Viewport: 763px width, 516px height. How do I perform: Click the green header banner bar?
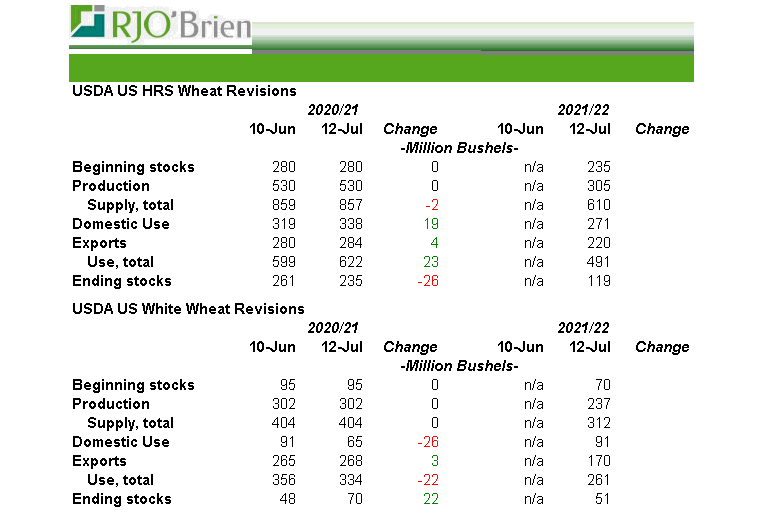coord(380,68)
